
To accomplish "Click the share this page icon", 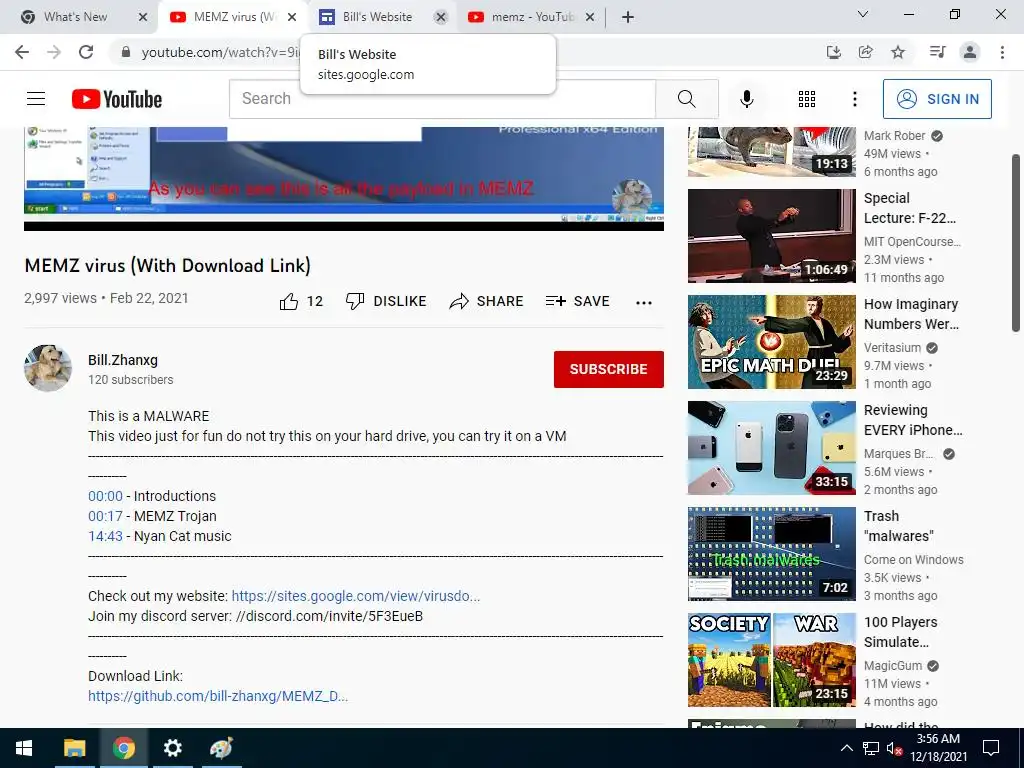I will click(865, 52).
